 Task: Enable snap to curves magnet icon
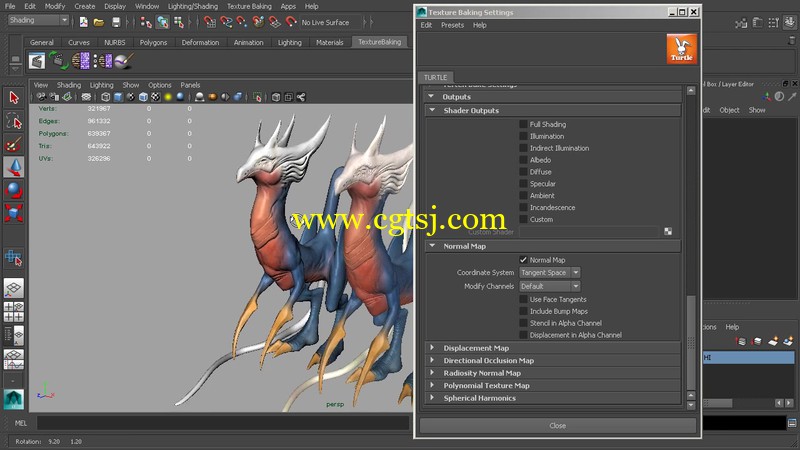click(226, 22)
